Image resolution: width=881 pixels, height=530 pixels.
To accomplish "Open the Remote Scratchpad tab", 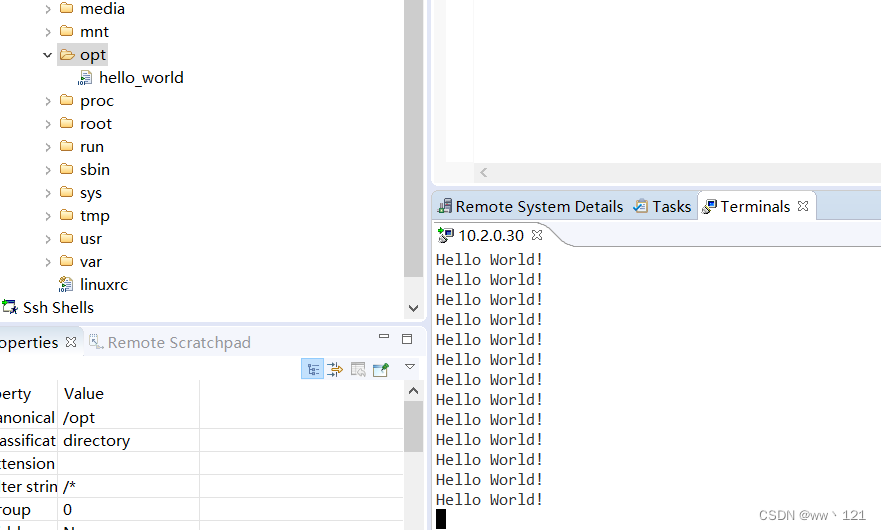I will click(x=179, y=343).
